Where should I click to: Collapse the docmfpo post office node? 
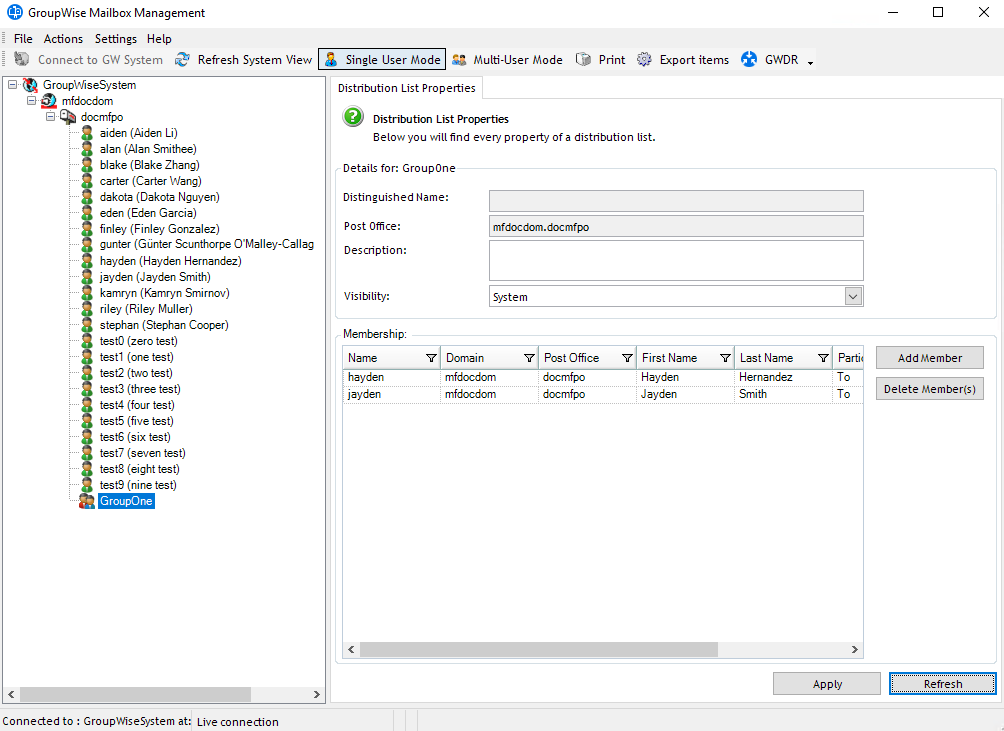[x=50, y=116]
